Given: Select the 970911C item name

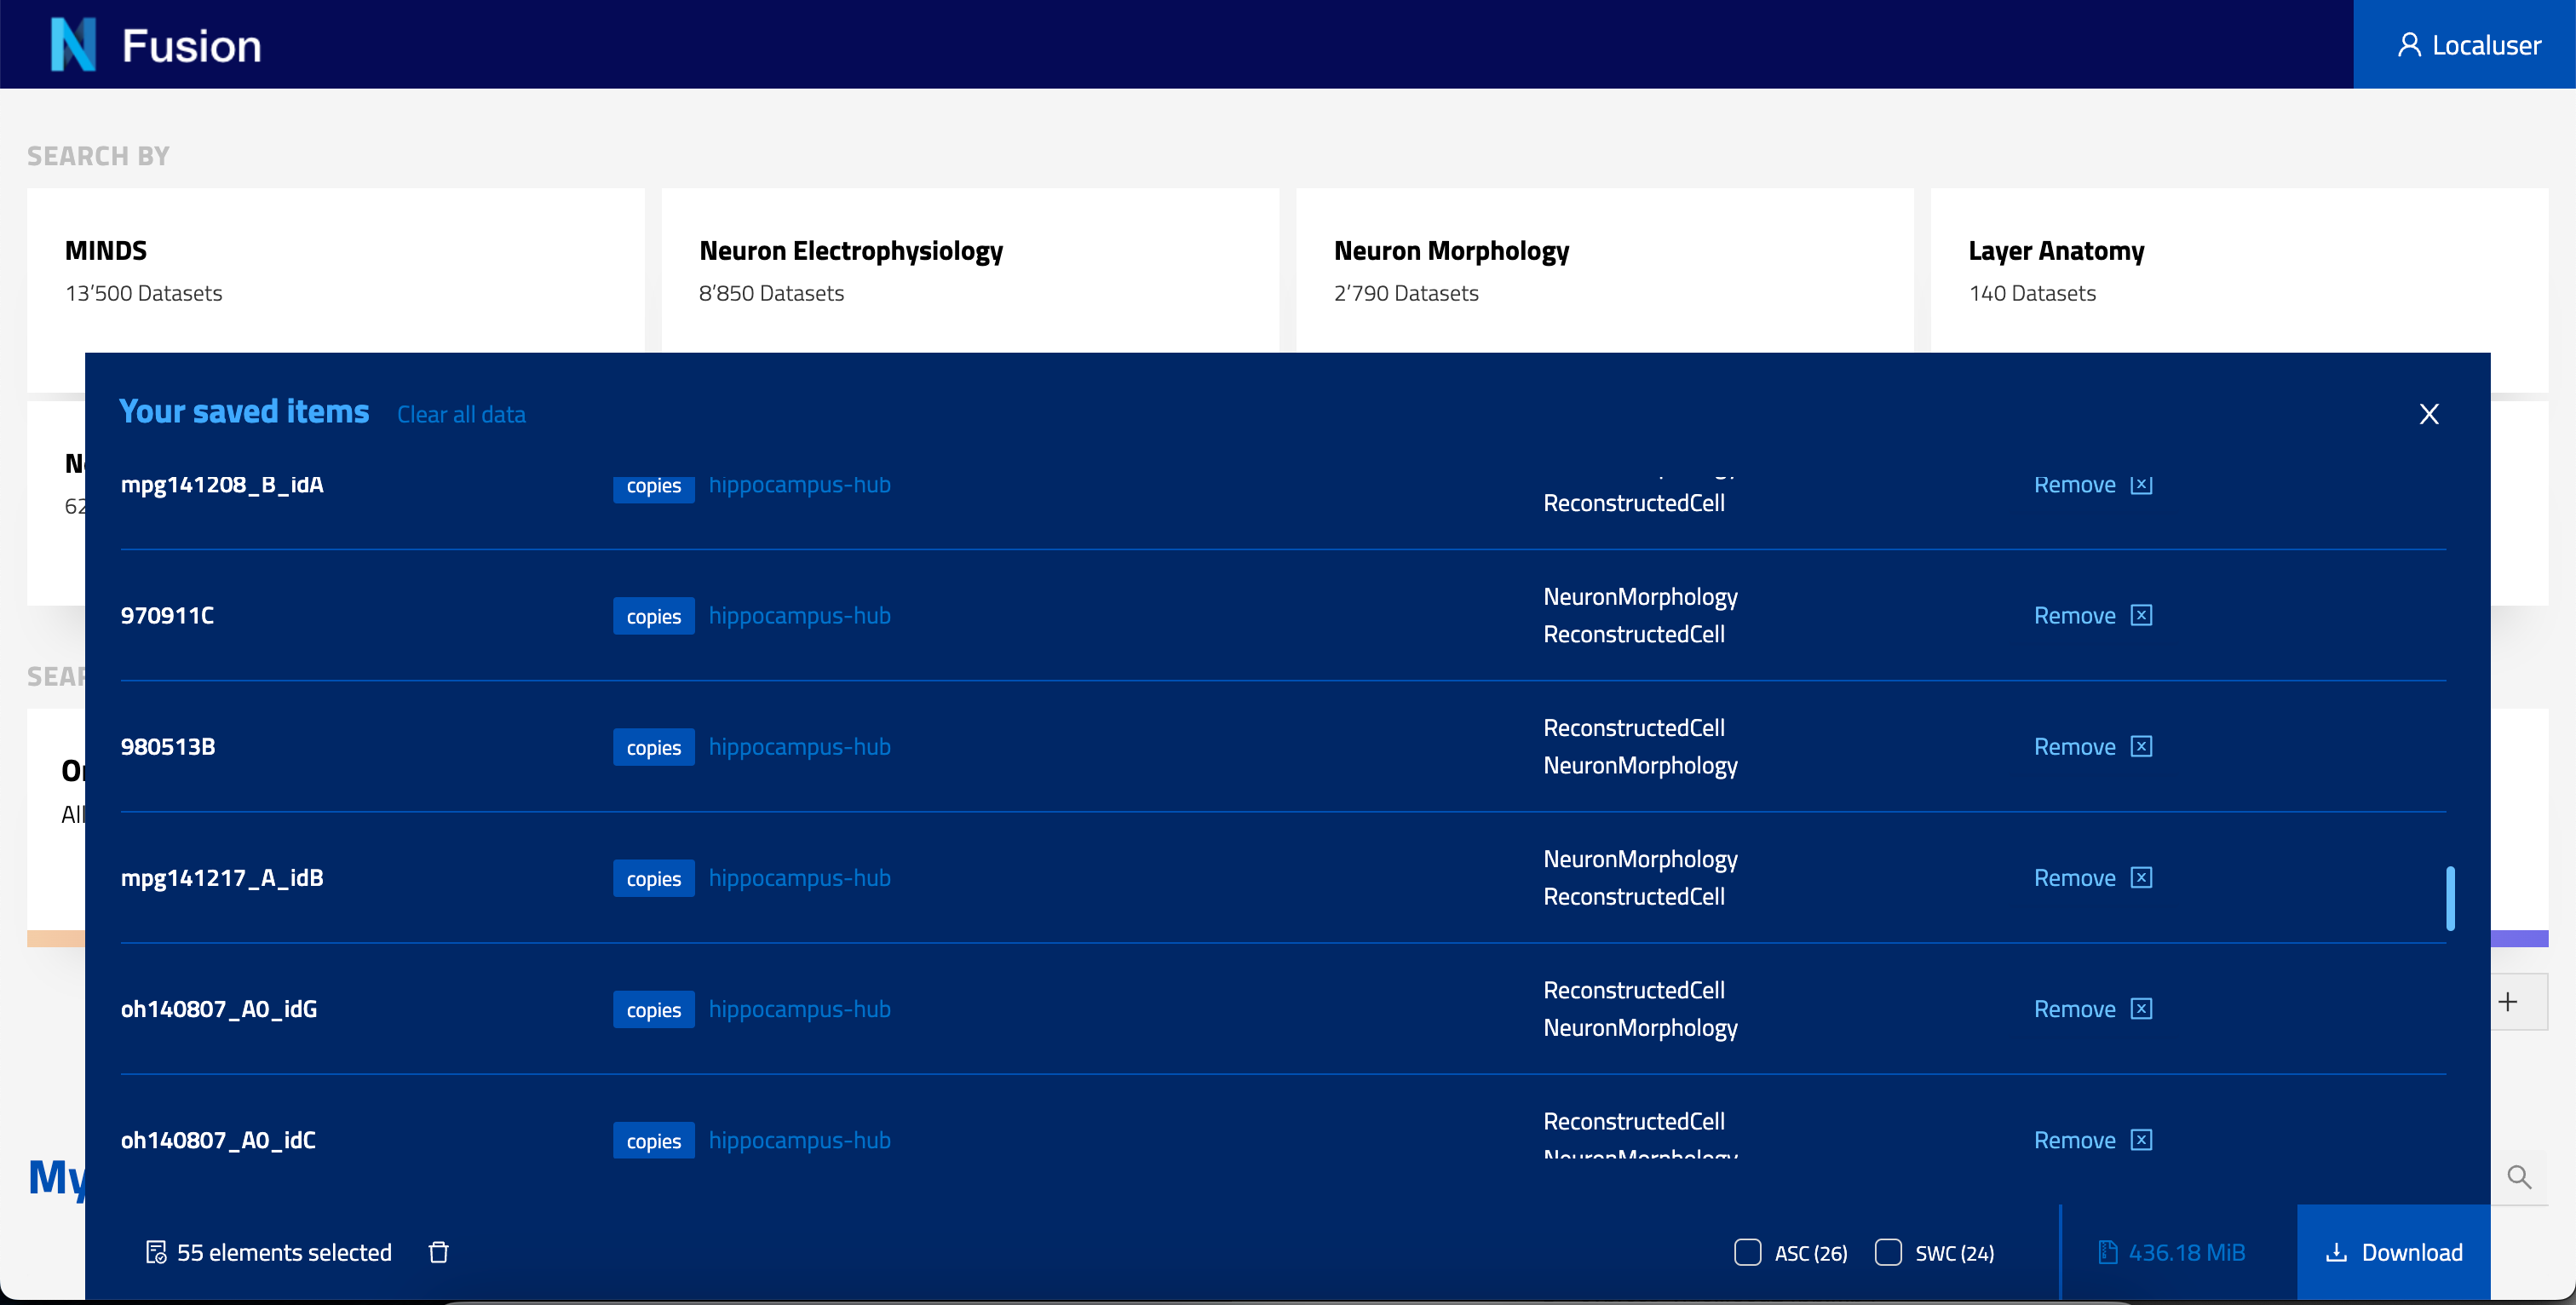Looking at the screenshot, I should tap(167, 616).
